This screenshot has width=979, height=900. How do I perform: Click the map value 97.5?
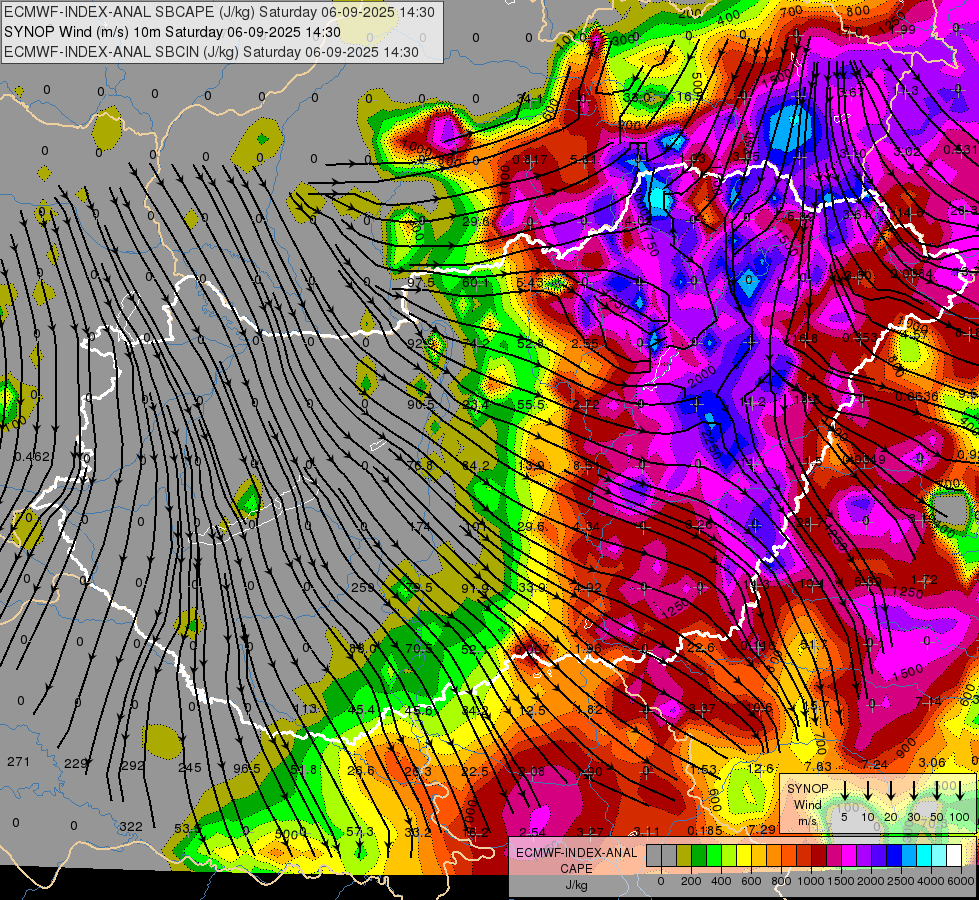pos(421,282)
